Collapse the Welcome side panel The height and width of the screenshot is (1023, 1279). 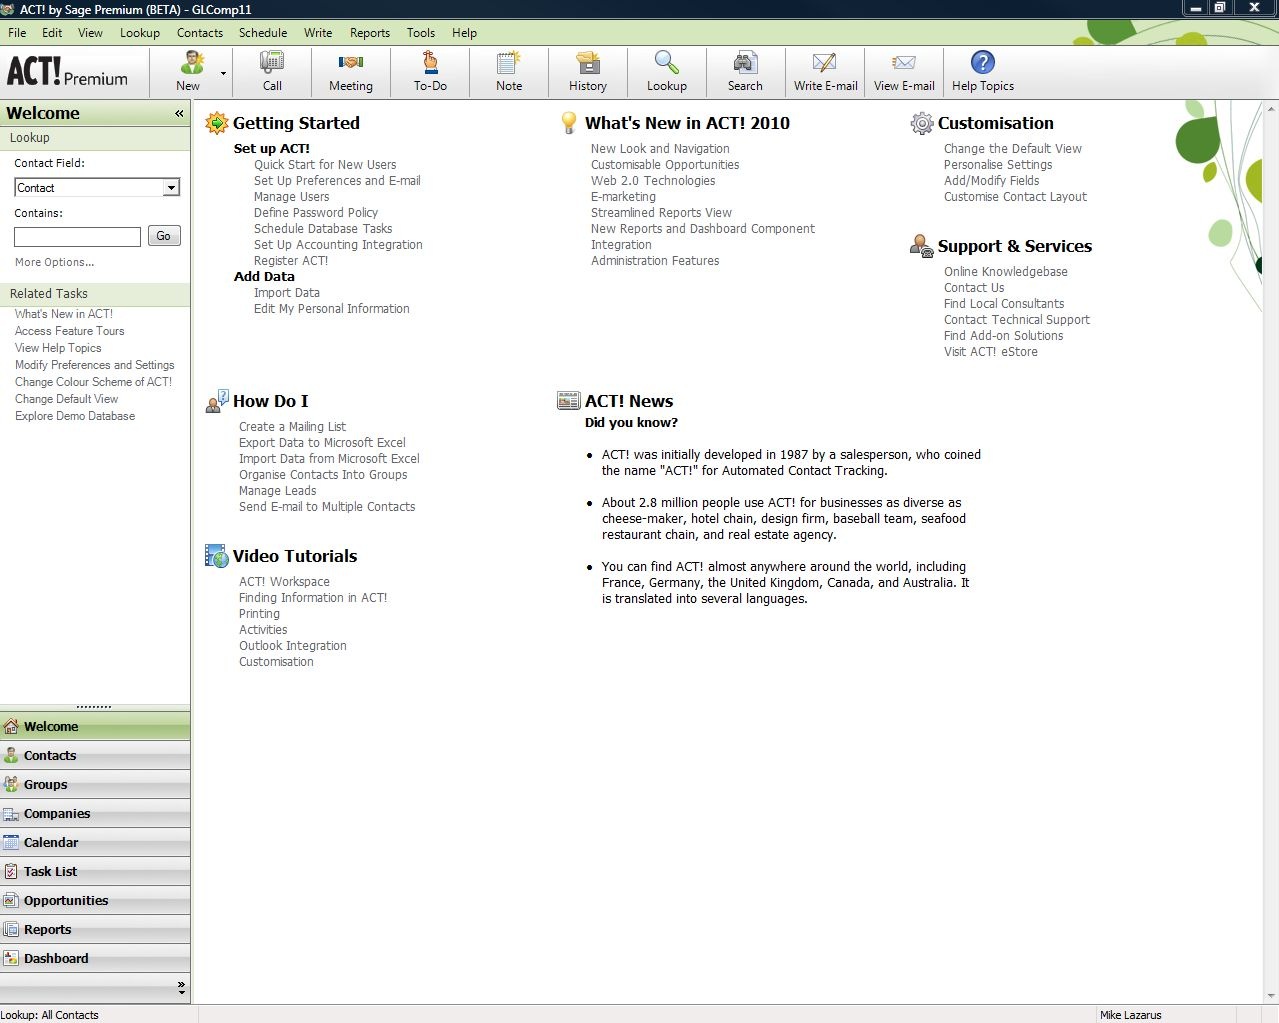pos(179,113)
